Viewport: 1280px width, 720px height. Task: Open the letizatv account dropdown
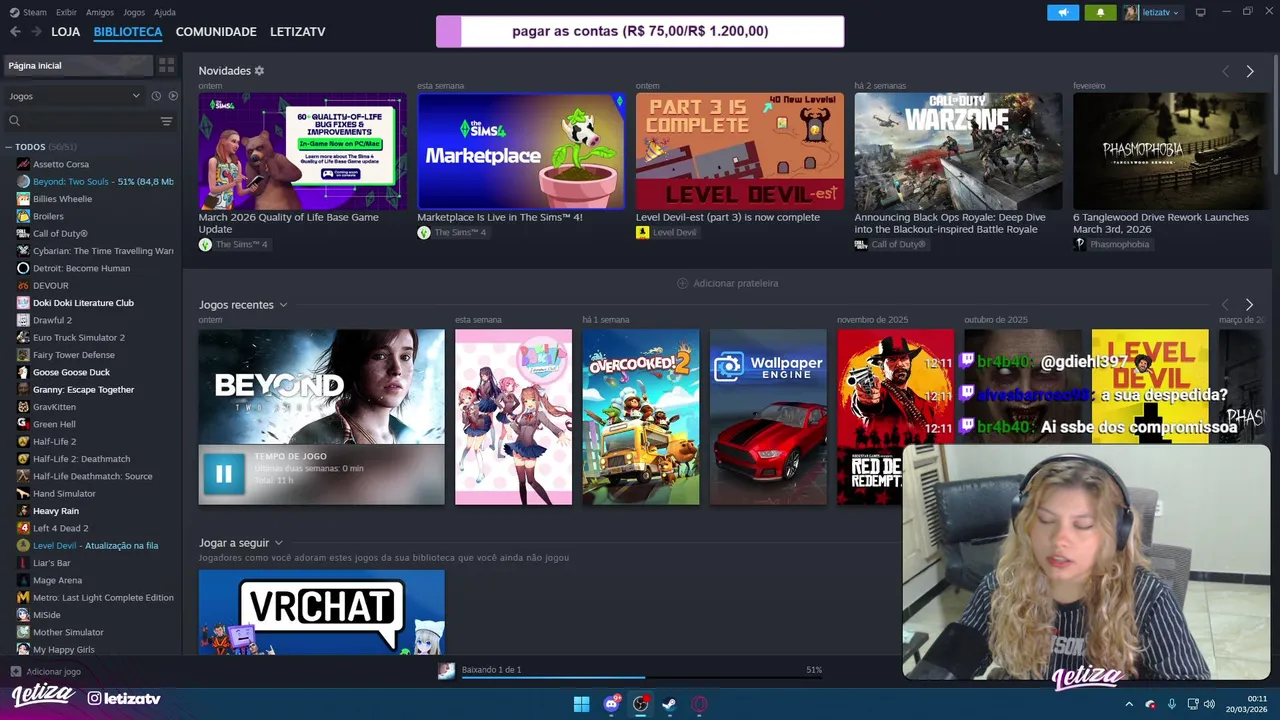pyautogui.click(x=1152, y=12)
